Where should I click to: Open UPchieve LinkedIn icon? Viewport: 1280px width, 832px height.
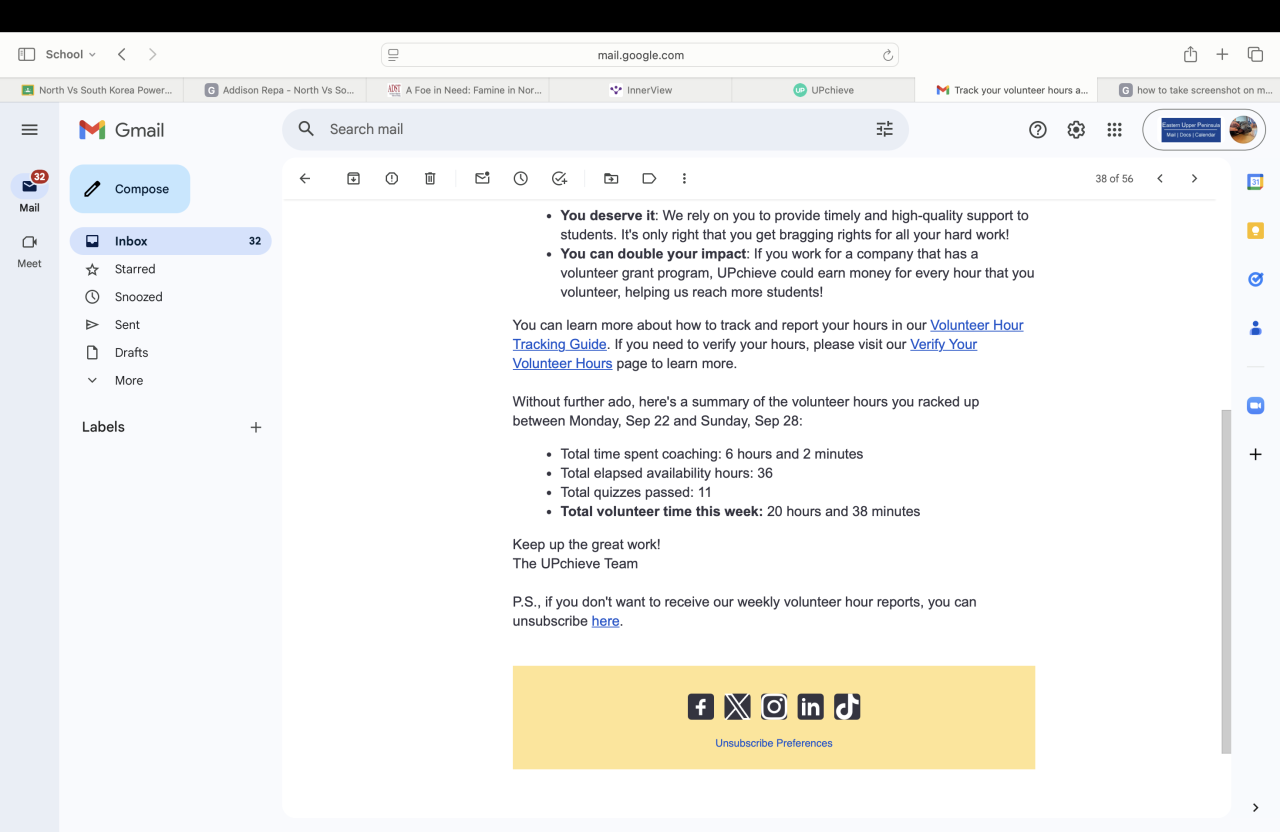810,707
